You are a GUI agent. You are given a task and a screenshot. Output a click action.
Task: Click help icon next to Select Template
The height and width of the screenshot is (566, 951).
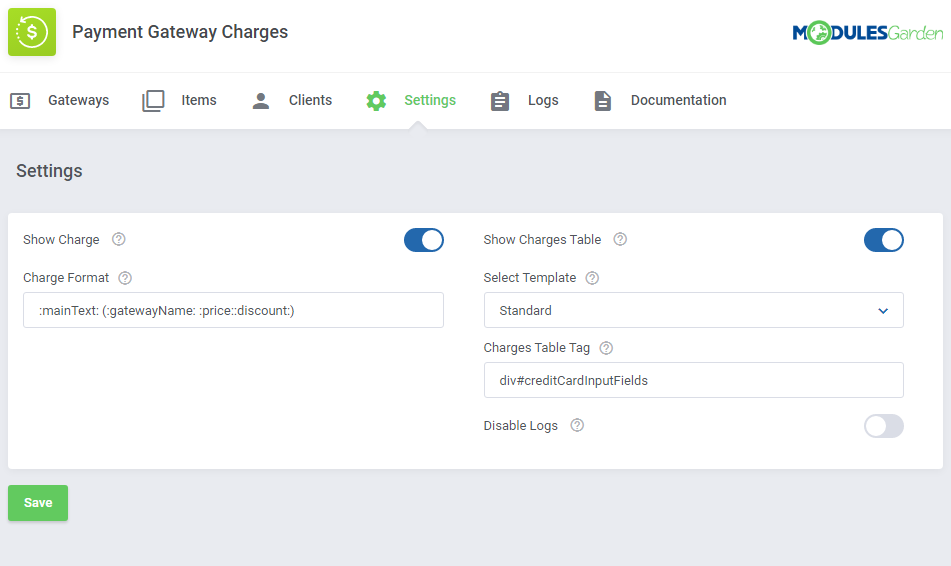pos(592,278)
